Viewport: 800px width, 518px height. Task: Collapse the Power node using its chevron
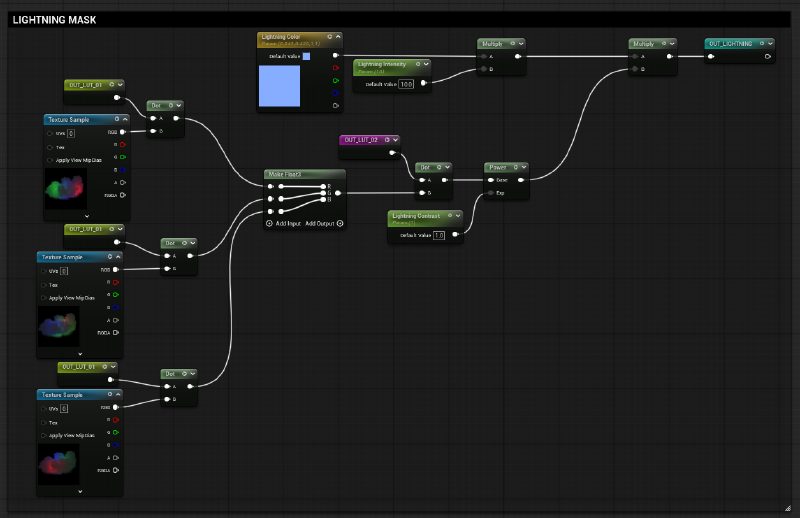[x=522, y=167]
